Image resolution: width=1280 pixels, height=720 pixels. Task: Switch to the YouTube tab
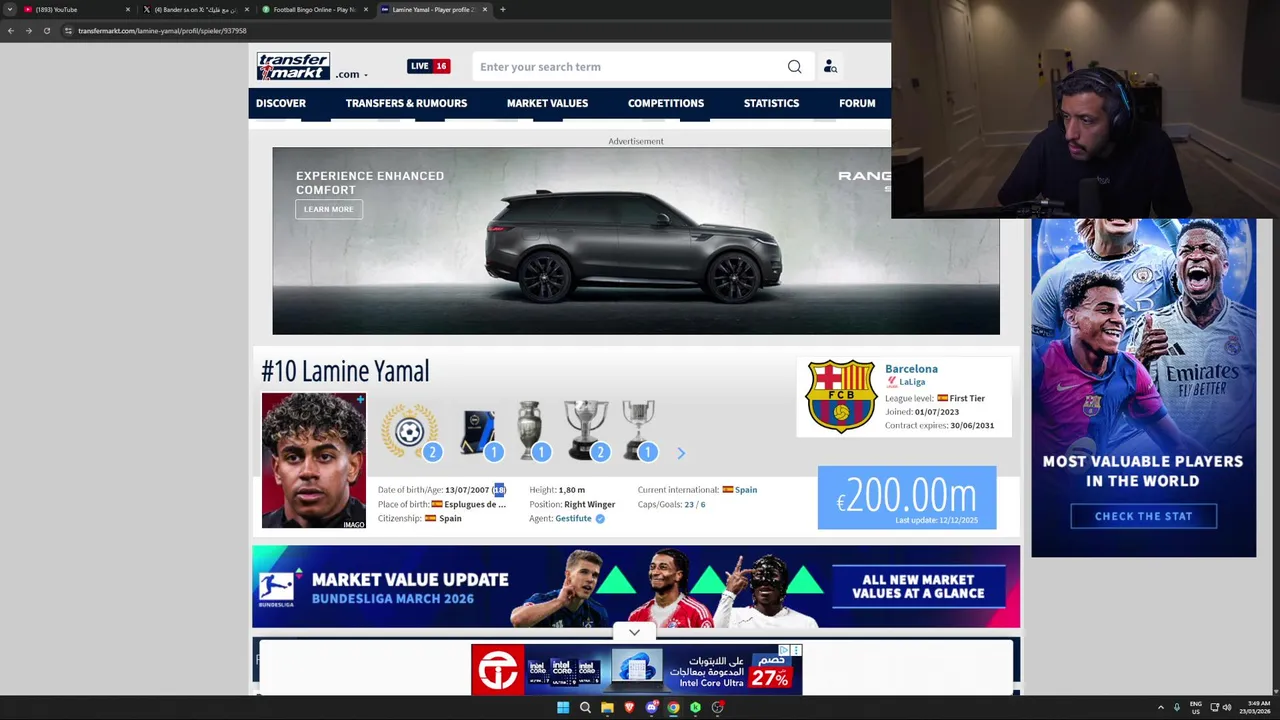[75, 9]
